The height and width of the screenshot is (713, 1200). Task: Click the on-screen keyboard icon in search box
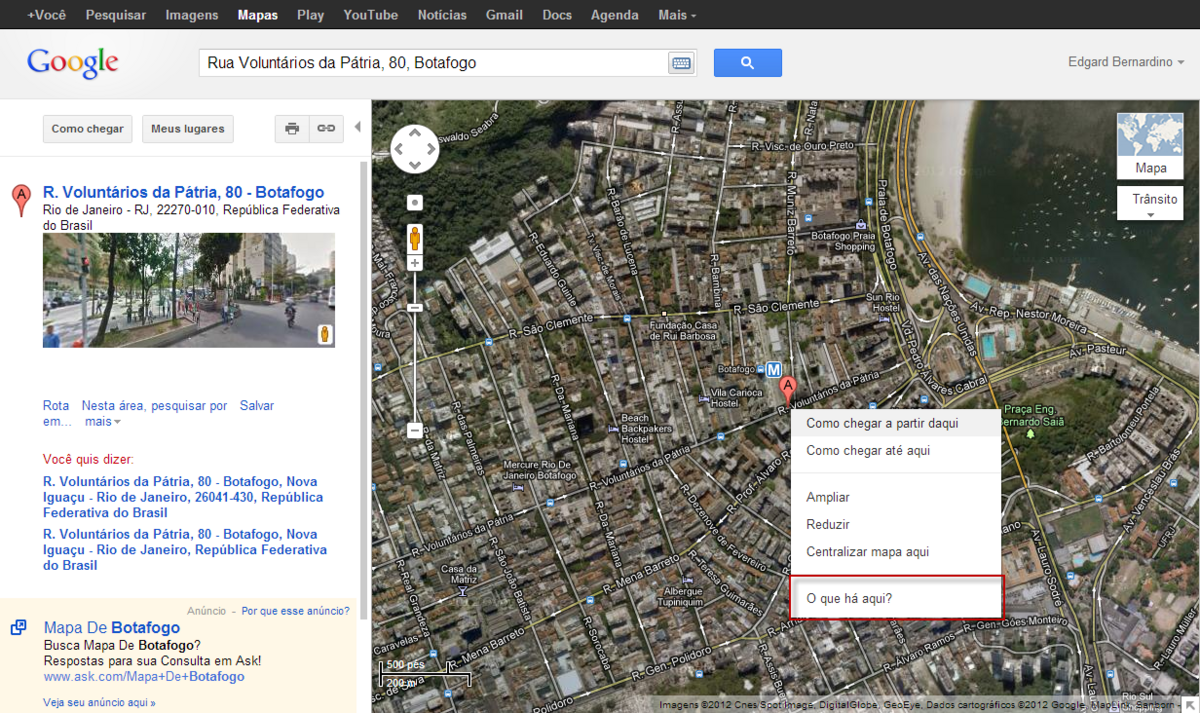coord(681,63)
